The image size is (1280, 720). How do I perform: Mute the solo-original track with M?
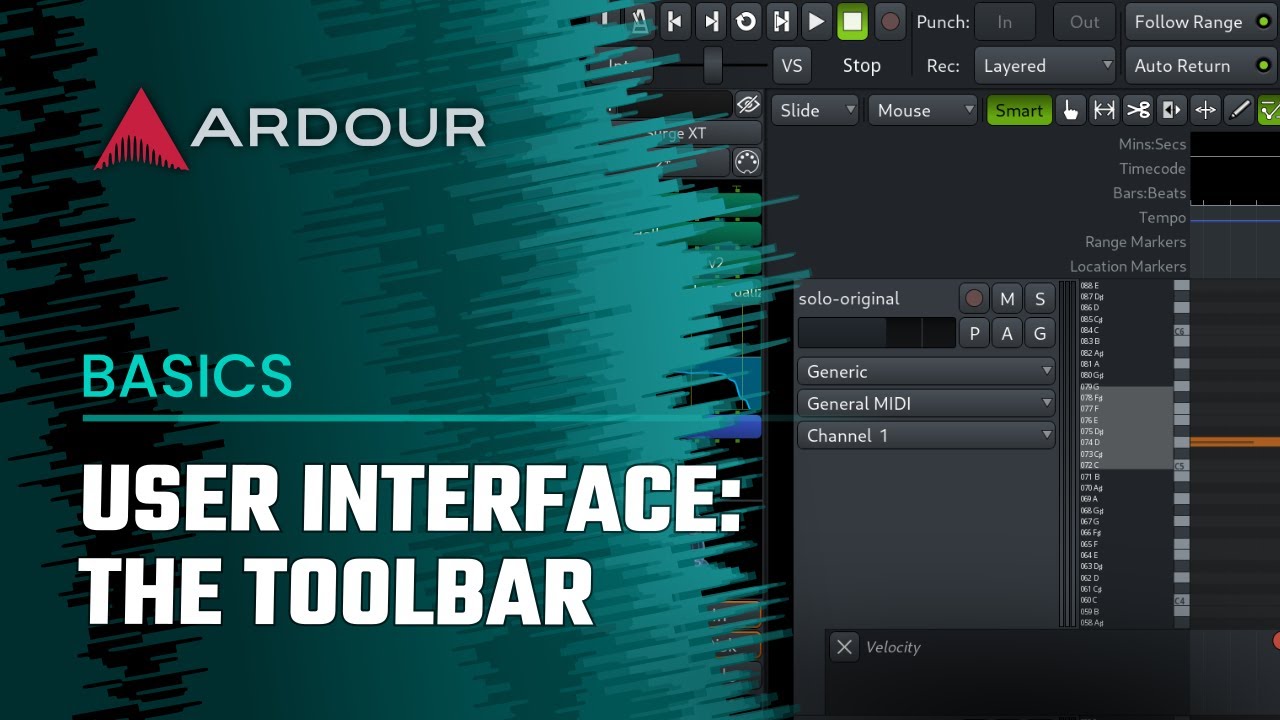click(x=1007, y=298)
